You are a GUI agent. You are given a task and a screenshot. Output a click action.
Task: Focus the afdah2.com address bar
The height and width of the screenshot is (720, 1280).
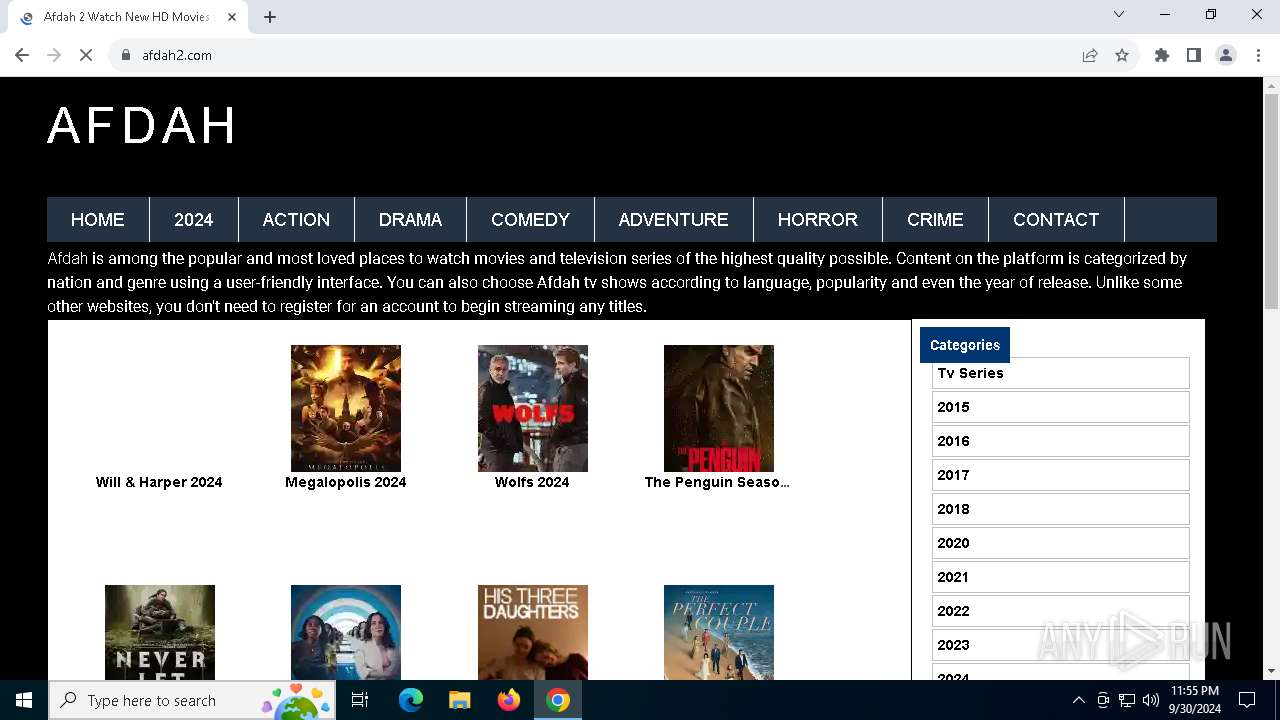[x=600, y=55]
